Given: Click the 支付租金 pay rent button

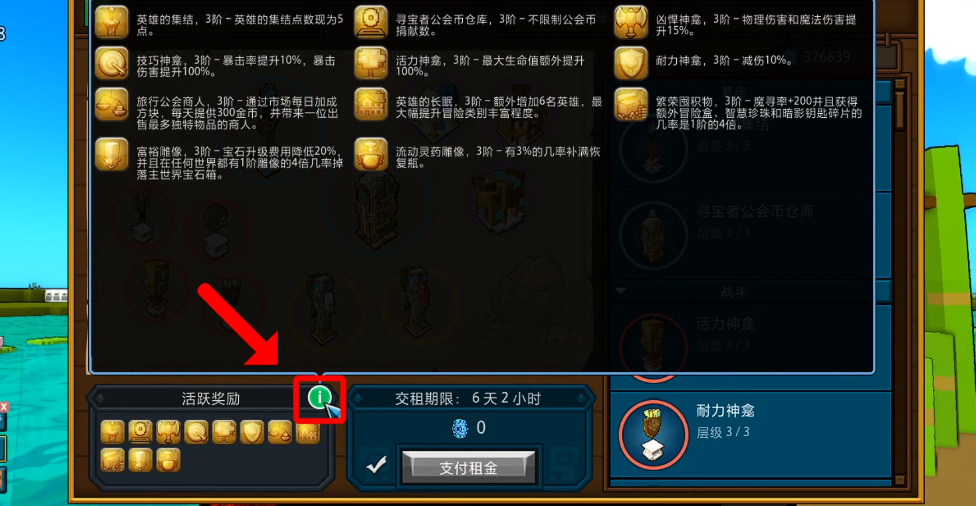Looking at the screenshot, I should (x=469, y=467).
